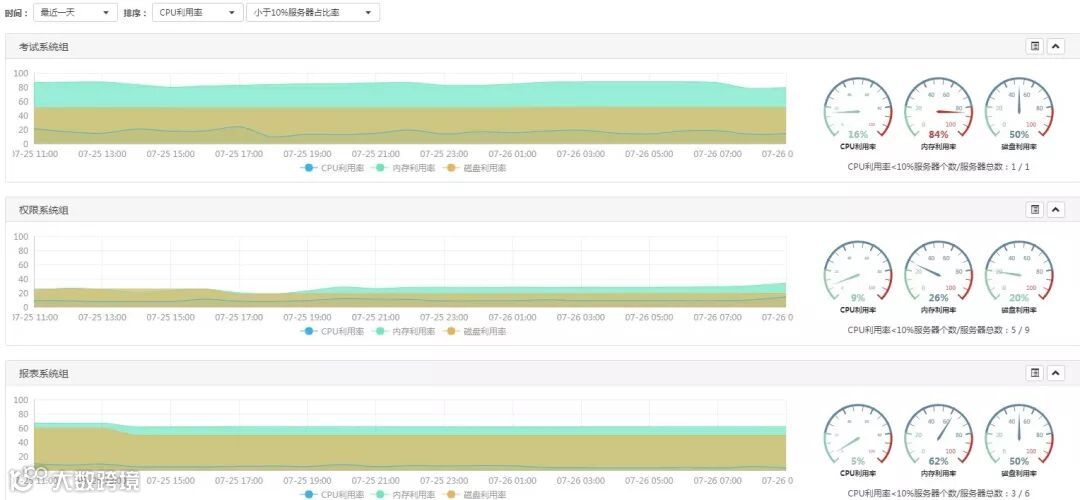
Task: Click the 9% CPU利用率 gauge in 权限系统组
Action: pyautogui.click(x=858, y=275)
